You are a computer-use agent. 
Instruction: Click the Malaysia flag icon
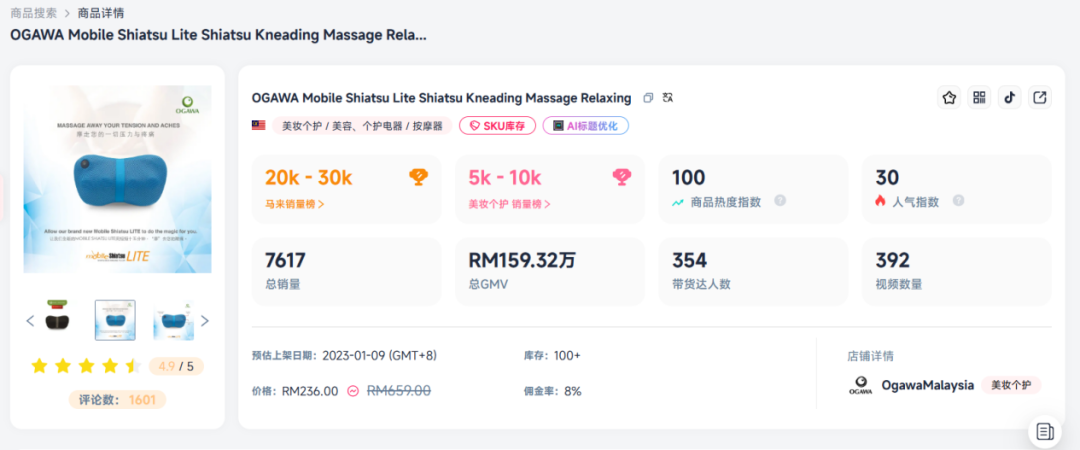pyautogui.click(x=259, y=125)
